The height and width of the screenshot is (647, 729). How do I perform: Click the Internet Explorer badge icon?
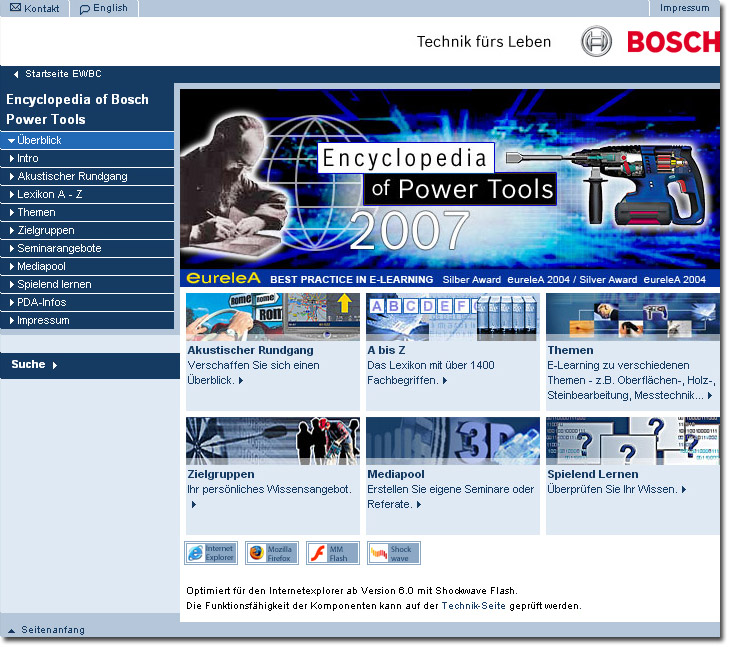click(x=211, y=553)
